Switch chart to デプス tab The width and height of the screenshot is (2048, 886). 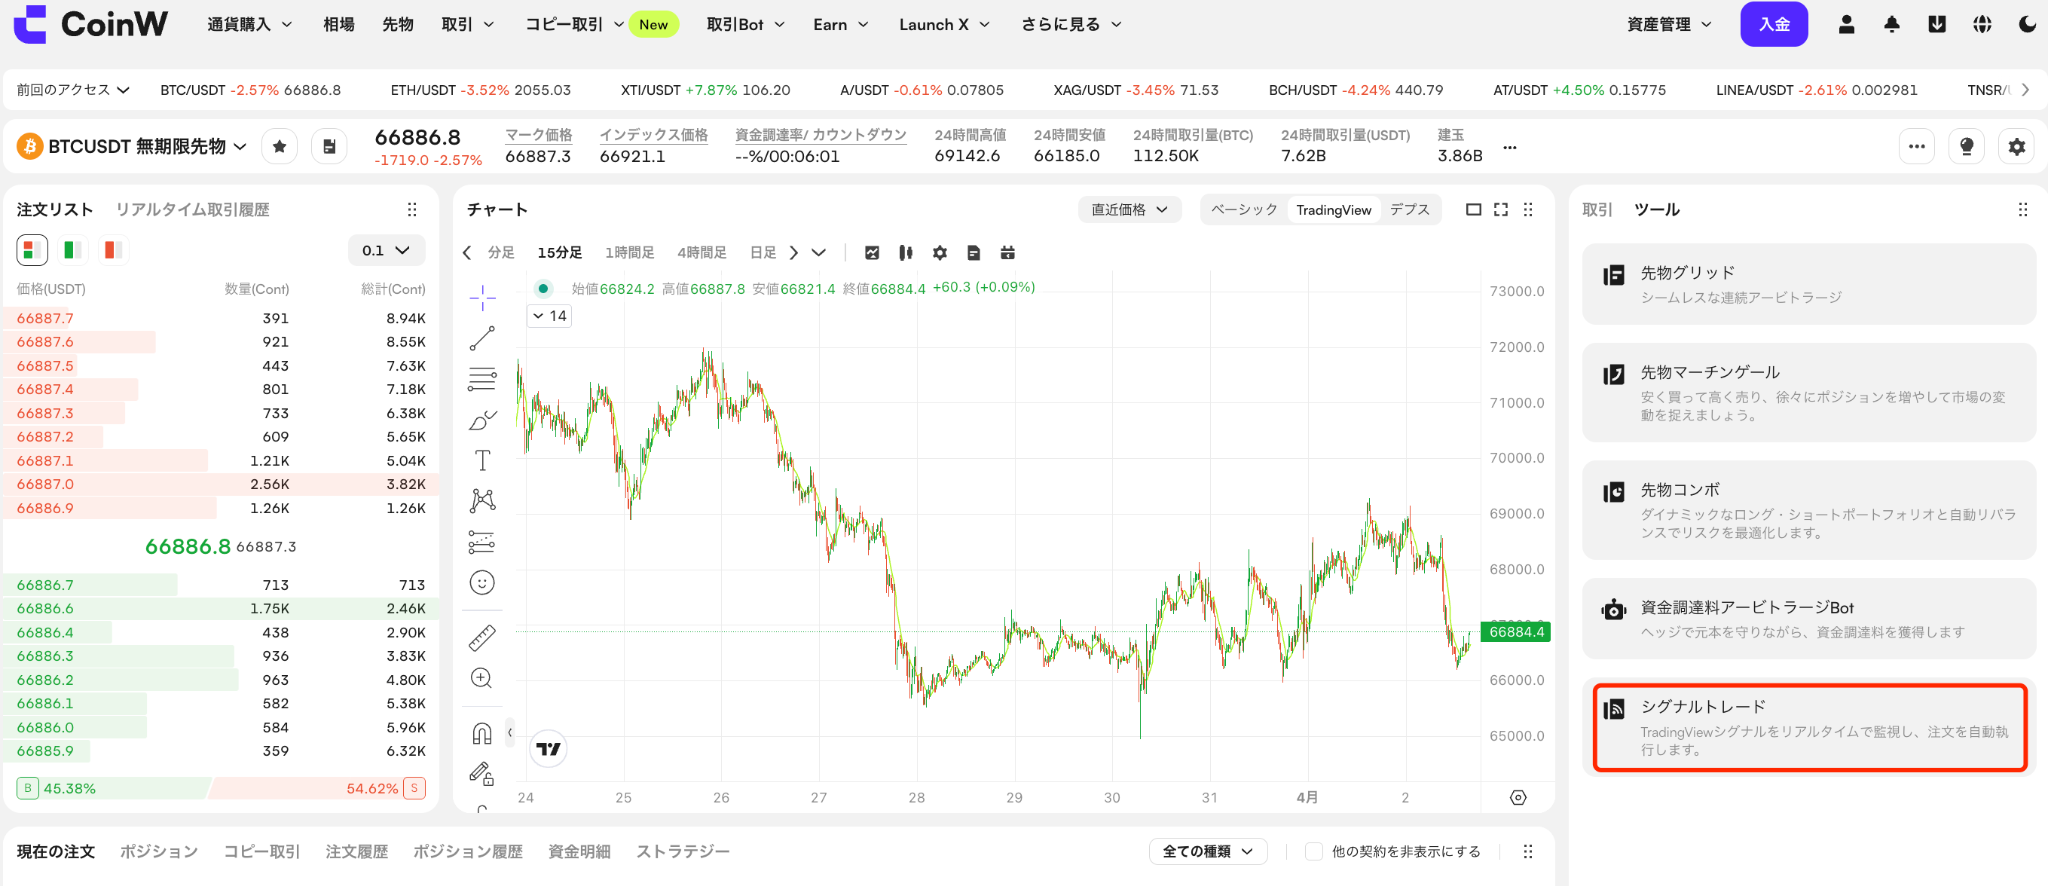1410,209
